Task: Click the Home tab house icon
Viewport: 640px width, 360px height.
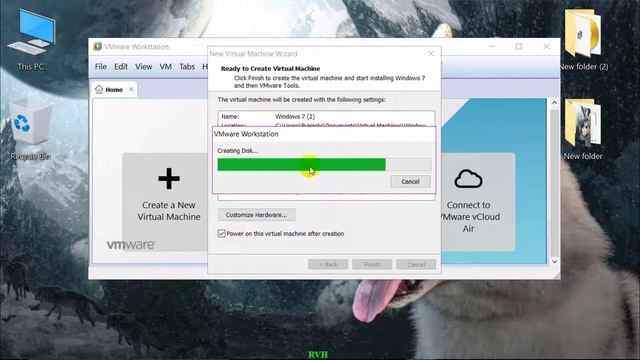Action: [99, 89]
